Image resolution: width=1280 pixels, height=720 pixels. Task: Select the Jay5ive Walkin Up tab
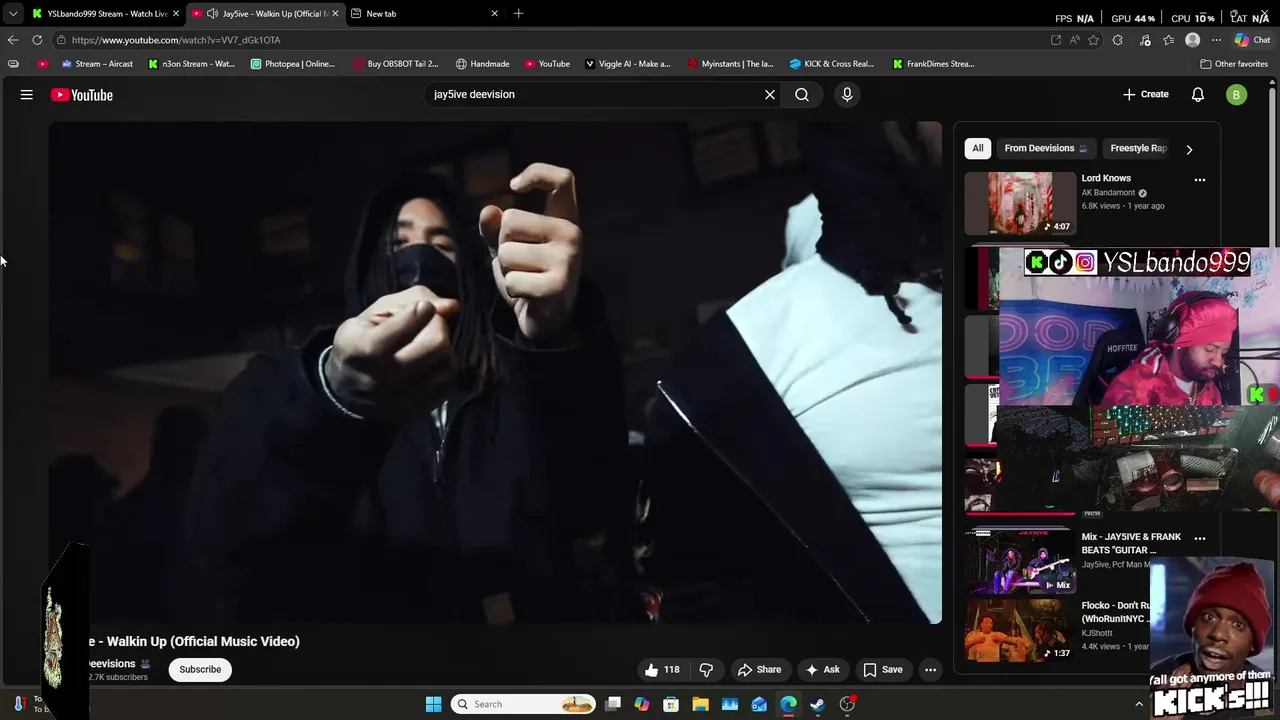266,14
